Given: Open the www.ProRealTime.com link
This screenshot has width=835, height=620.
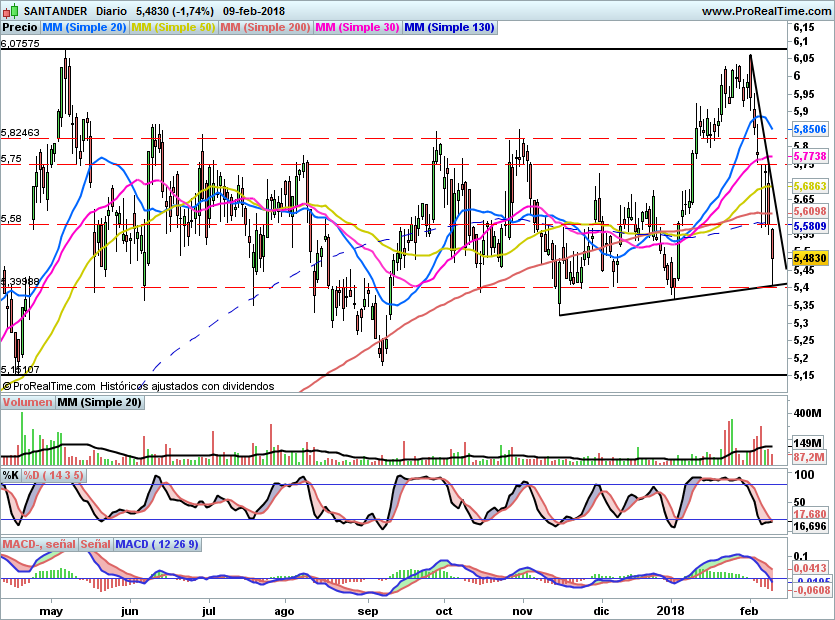Looking at the screenshot, I should (766, 11).
